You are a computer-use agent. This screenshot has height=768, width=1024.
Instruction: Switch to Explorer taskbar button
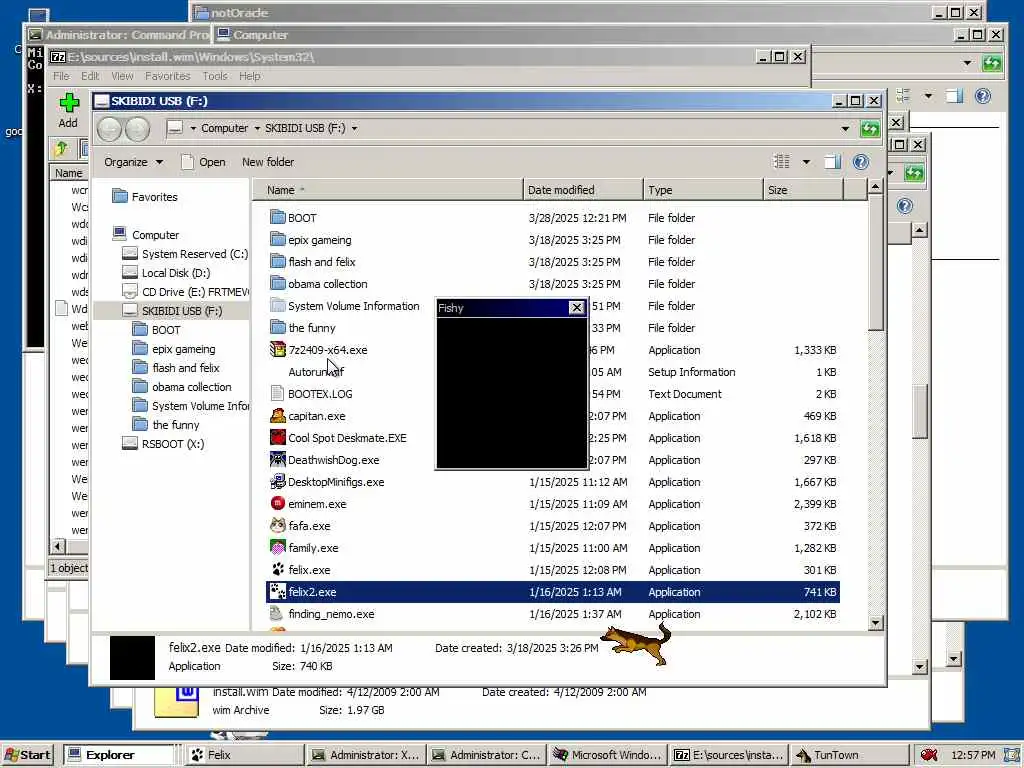tap(120, 755)
